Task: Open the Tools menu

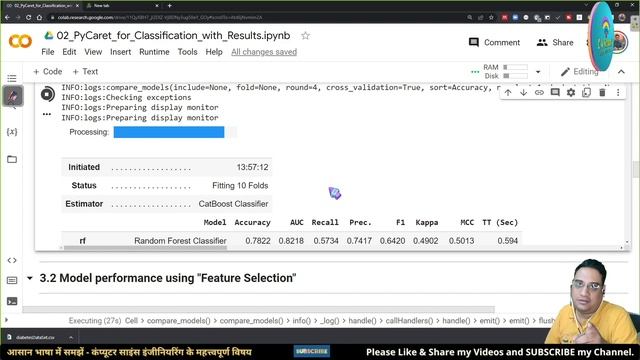Action: [187, 52]
